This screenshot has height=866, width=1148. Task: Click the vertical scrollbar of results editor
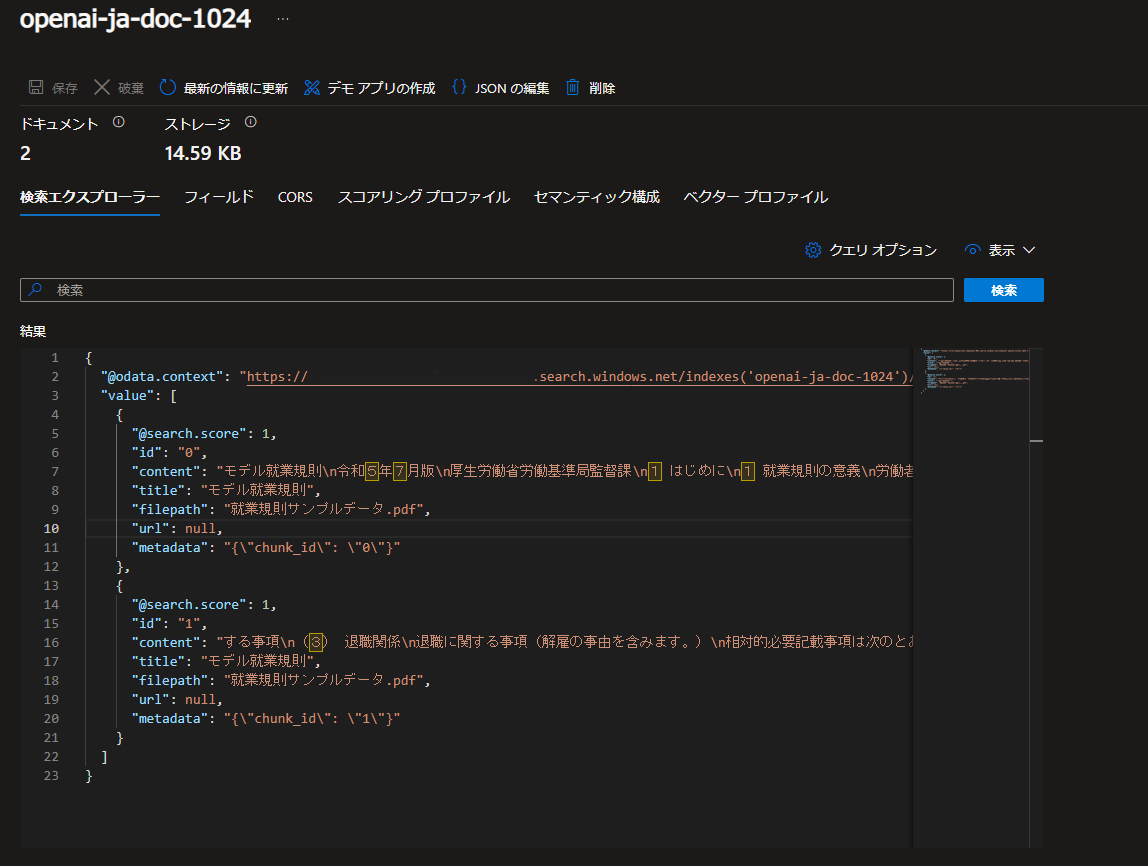coord(1036,597)
